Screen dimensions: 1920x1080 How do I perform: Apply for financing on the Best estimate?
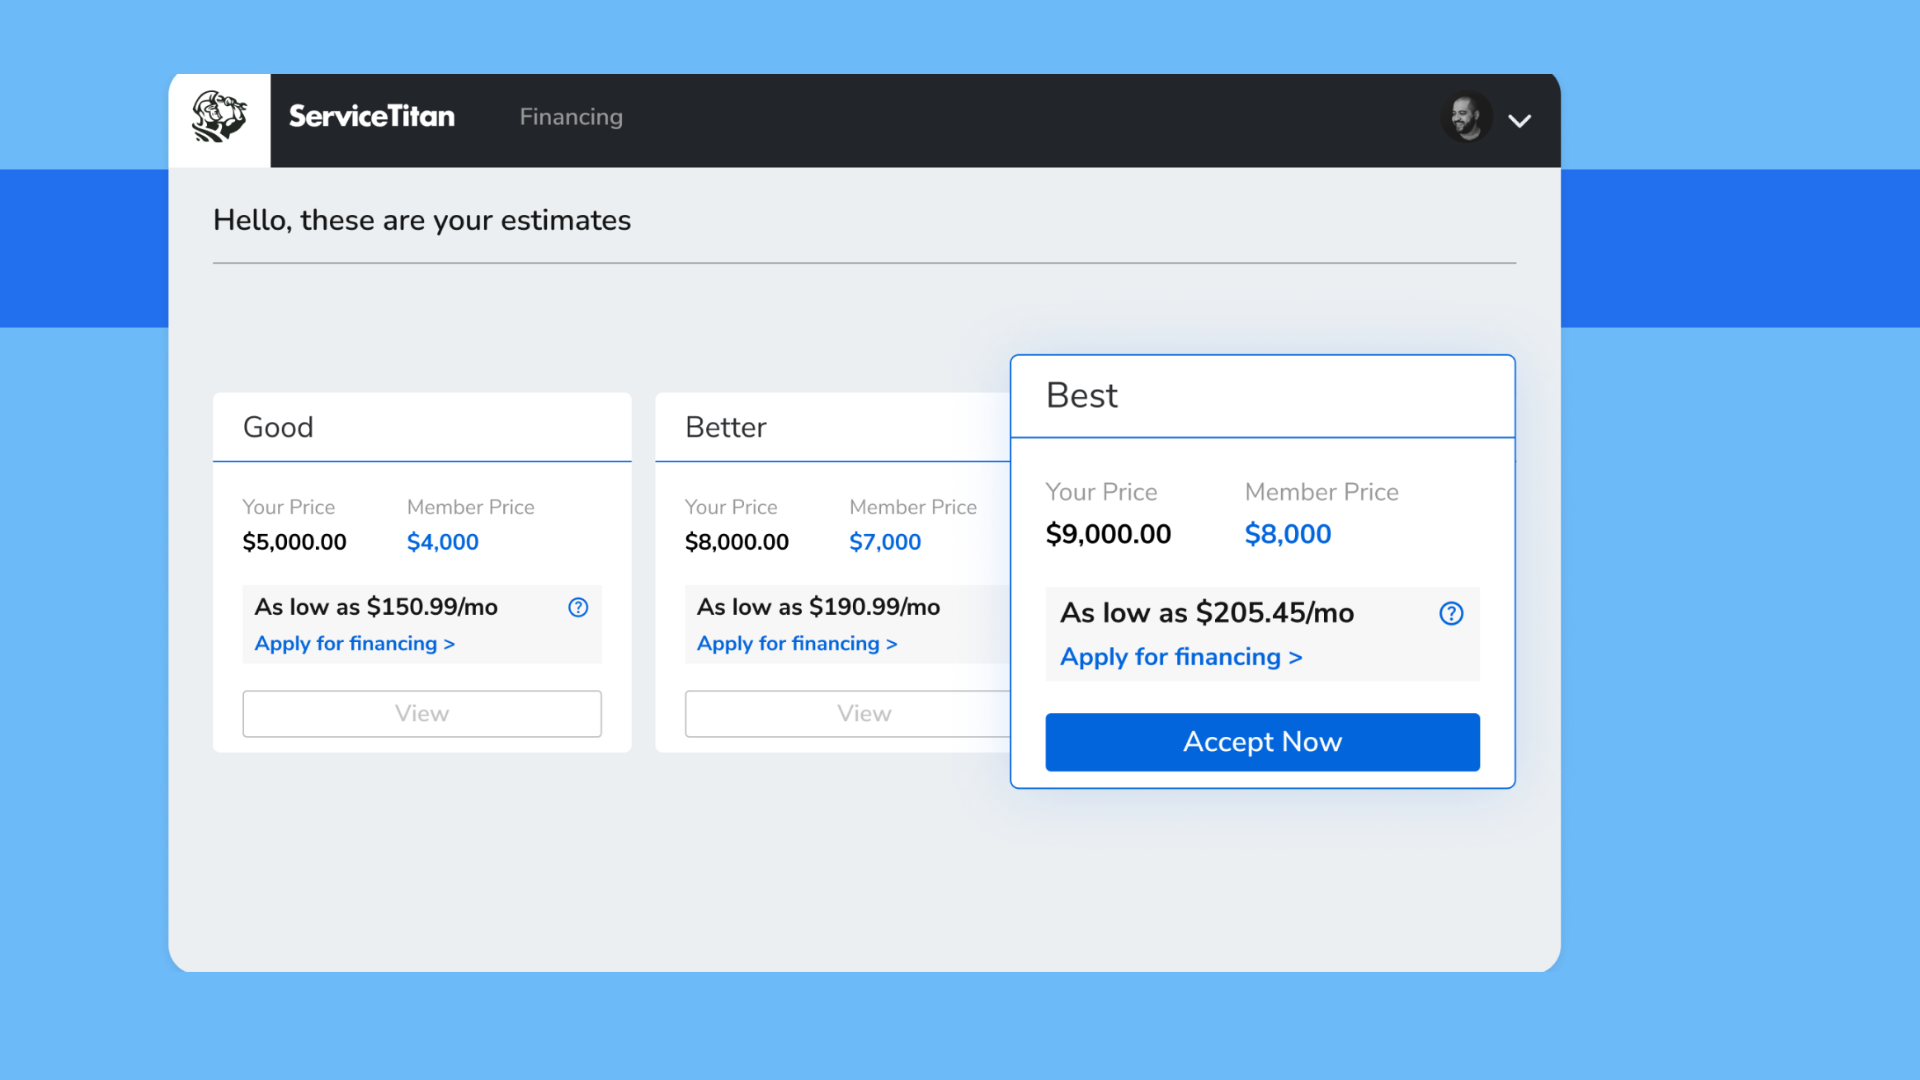pos(1181,657)
